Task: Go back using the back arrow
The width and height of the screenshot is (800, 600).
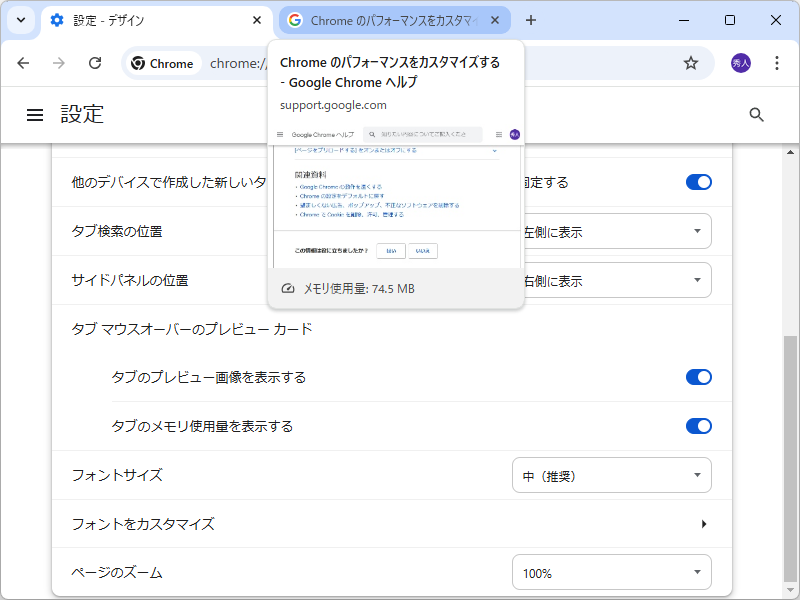Action: coord(23,62)
